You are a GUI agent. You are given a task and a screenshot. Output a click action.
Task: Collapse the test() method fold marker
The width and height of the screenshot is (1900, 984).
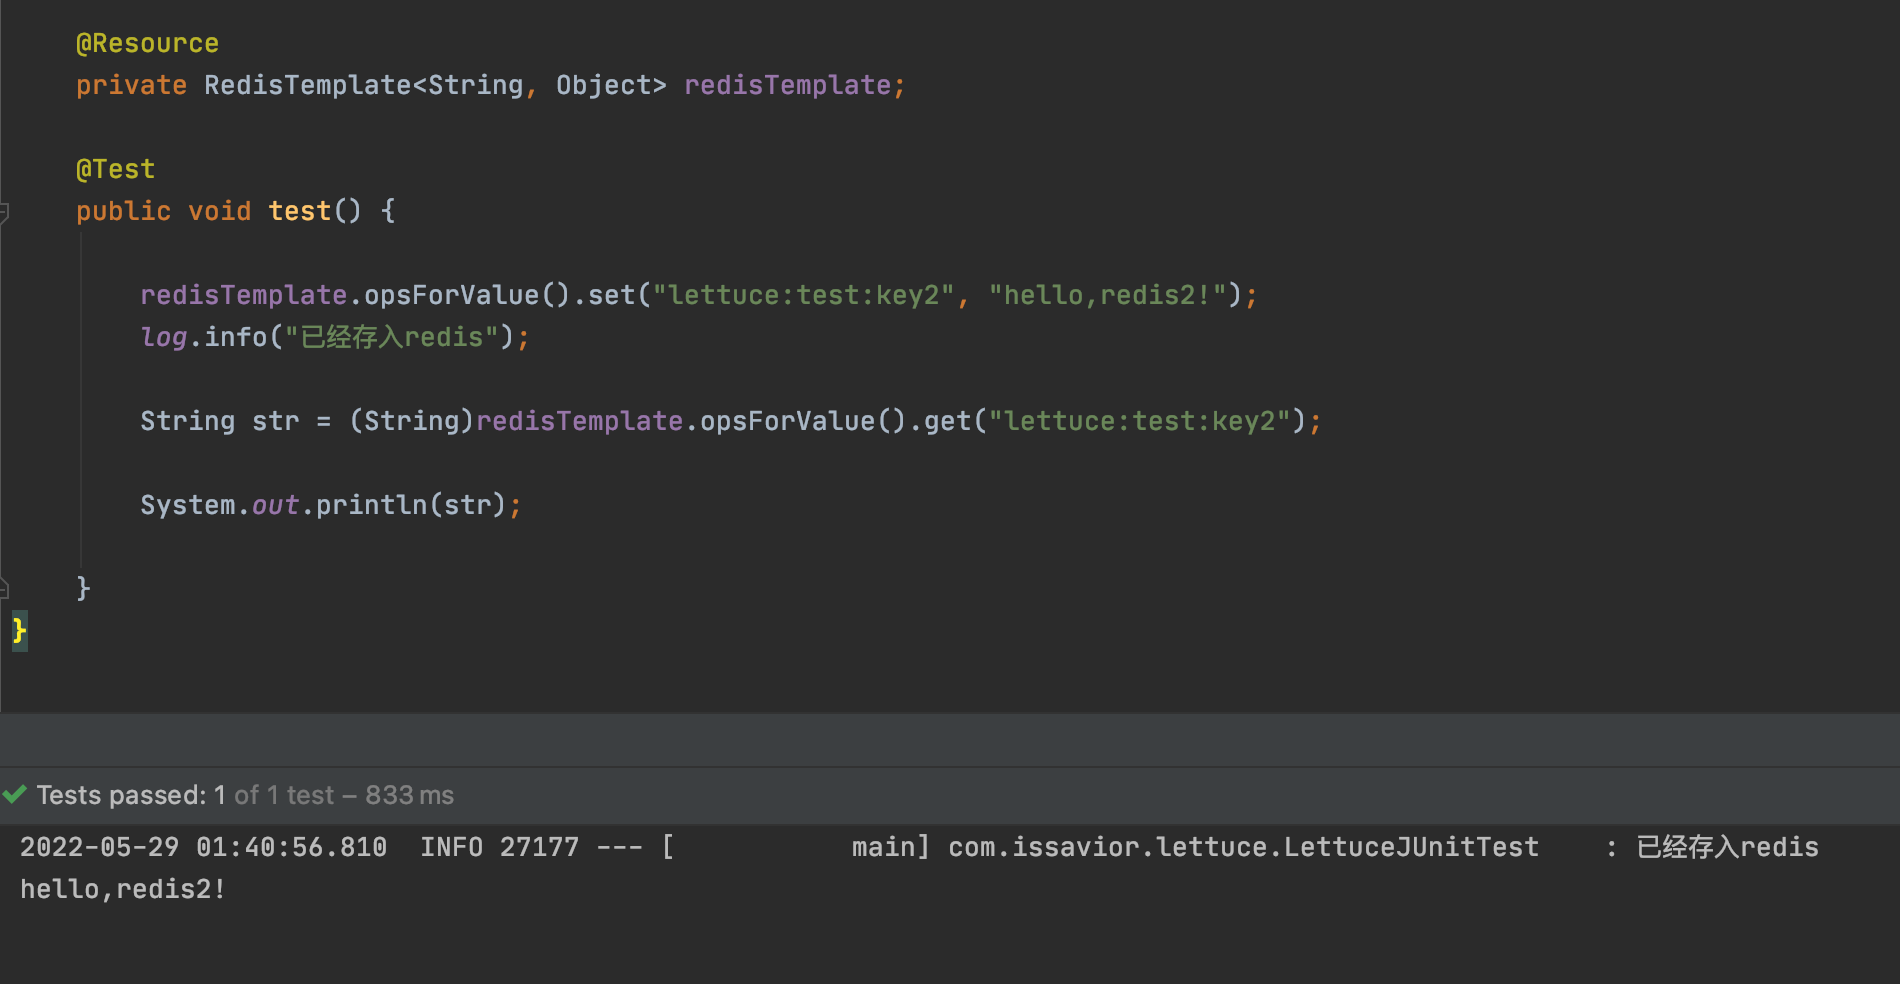coord(4,212)
